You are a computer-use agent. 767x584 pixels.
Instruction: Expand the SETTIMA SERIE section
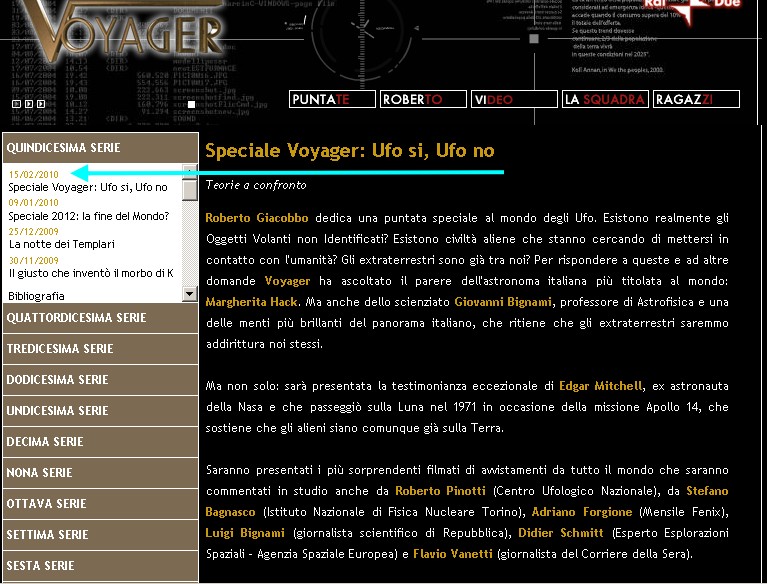(x=100, y=535)
